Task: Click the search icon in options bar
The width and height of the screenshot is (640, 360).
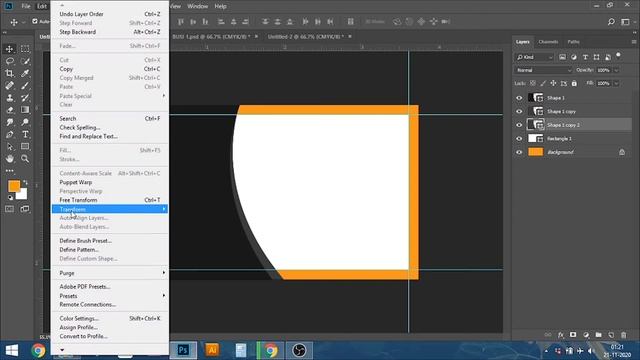Action: pyautogui.click(x=611, y=22)
